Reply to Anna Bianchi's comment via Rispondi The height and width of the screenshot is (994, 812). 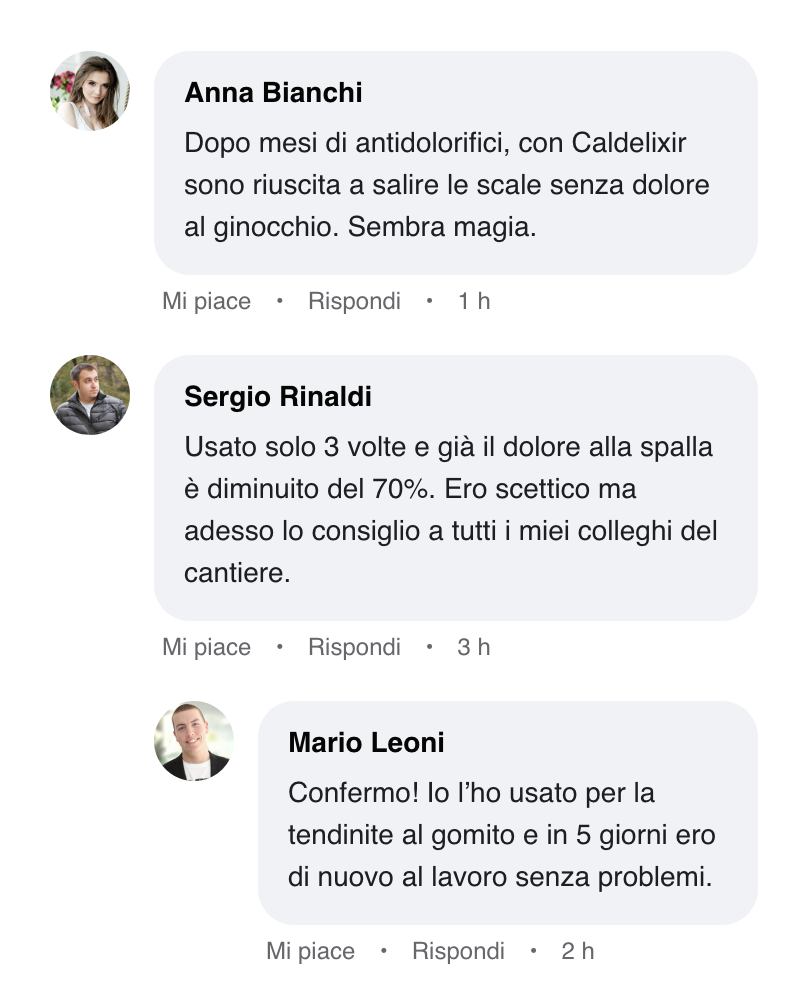(x=354, y=301)
